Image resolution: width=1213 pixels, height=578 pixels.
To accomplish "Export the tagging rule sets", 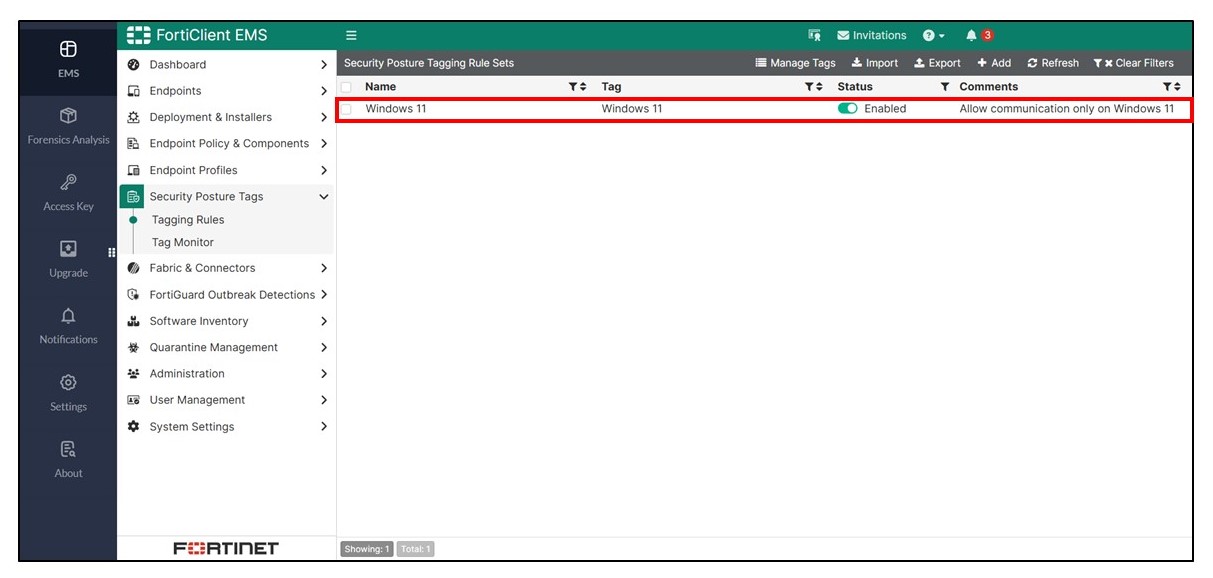I will tap(937, 63).
